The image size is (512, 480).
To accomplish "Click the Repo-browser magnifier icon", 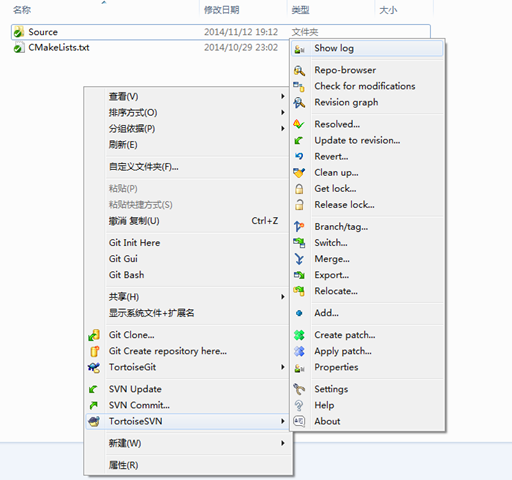I will click(299, 70).
